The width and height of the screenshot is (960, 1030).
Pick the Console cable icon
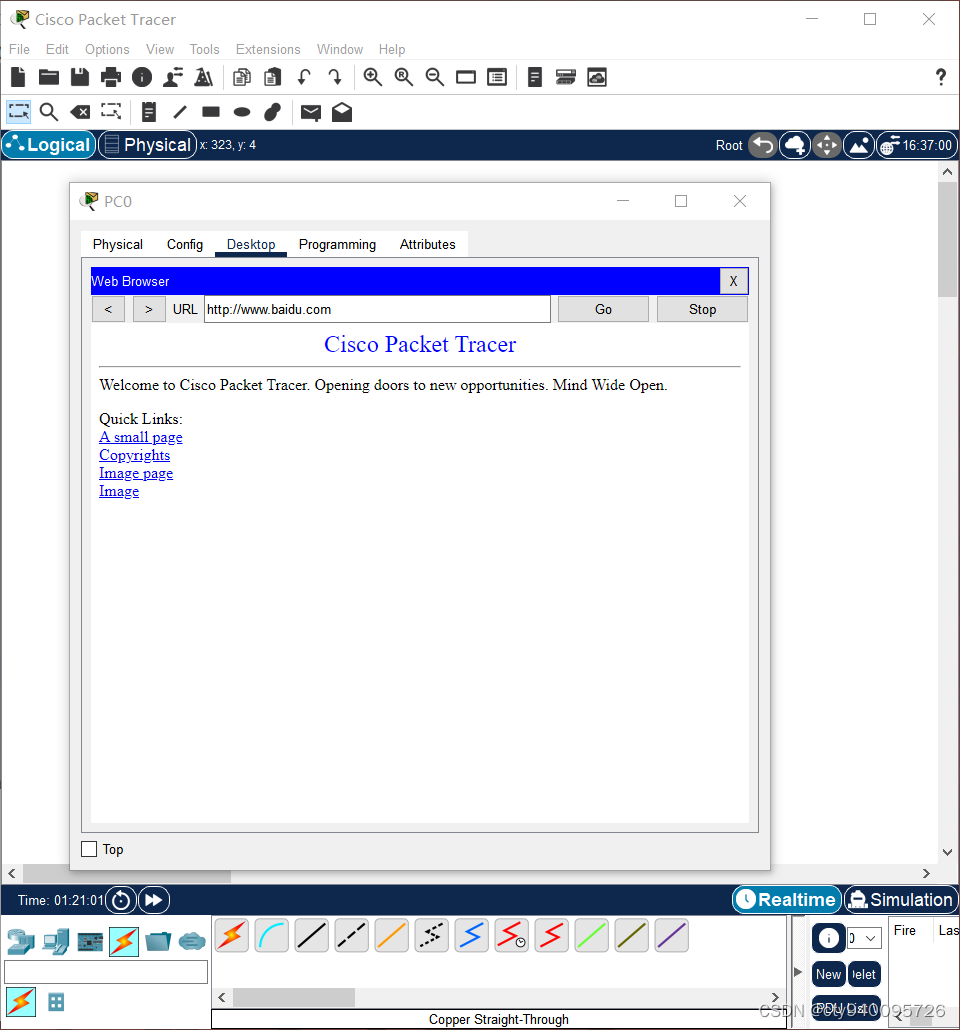(271, 935)
